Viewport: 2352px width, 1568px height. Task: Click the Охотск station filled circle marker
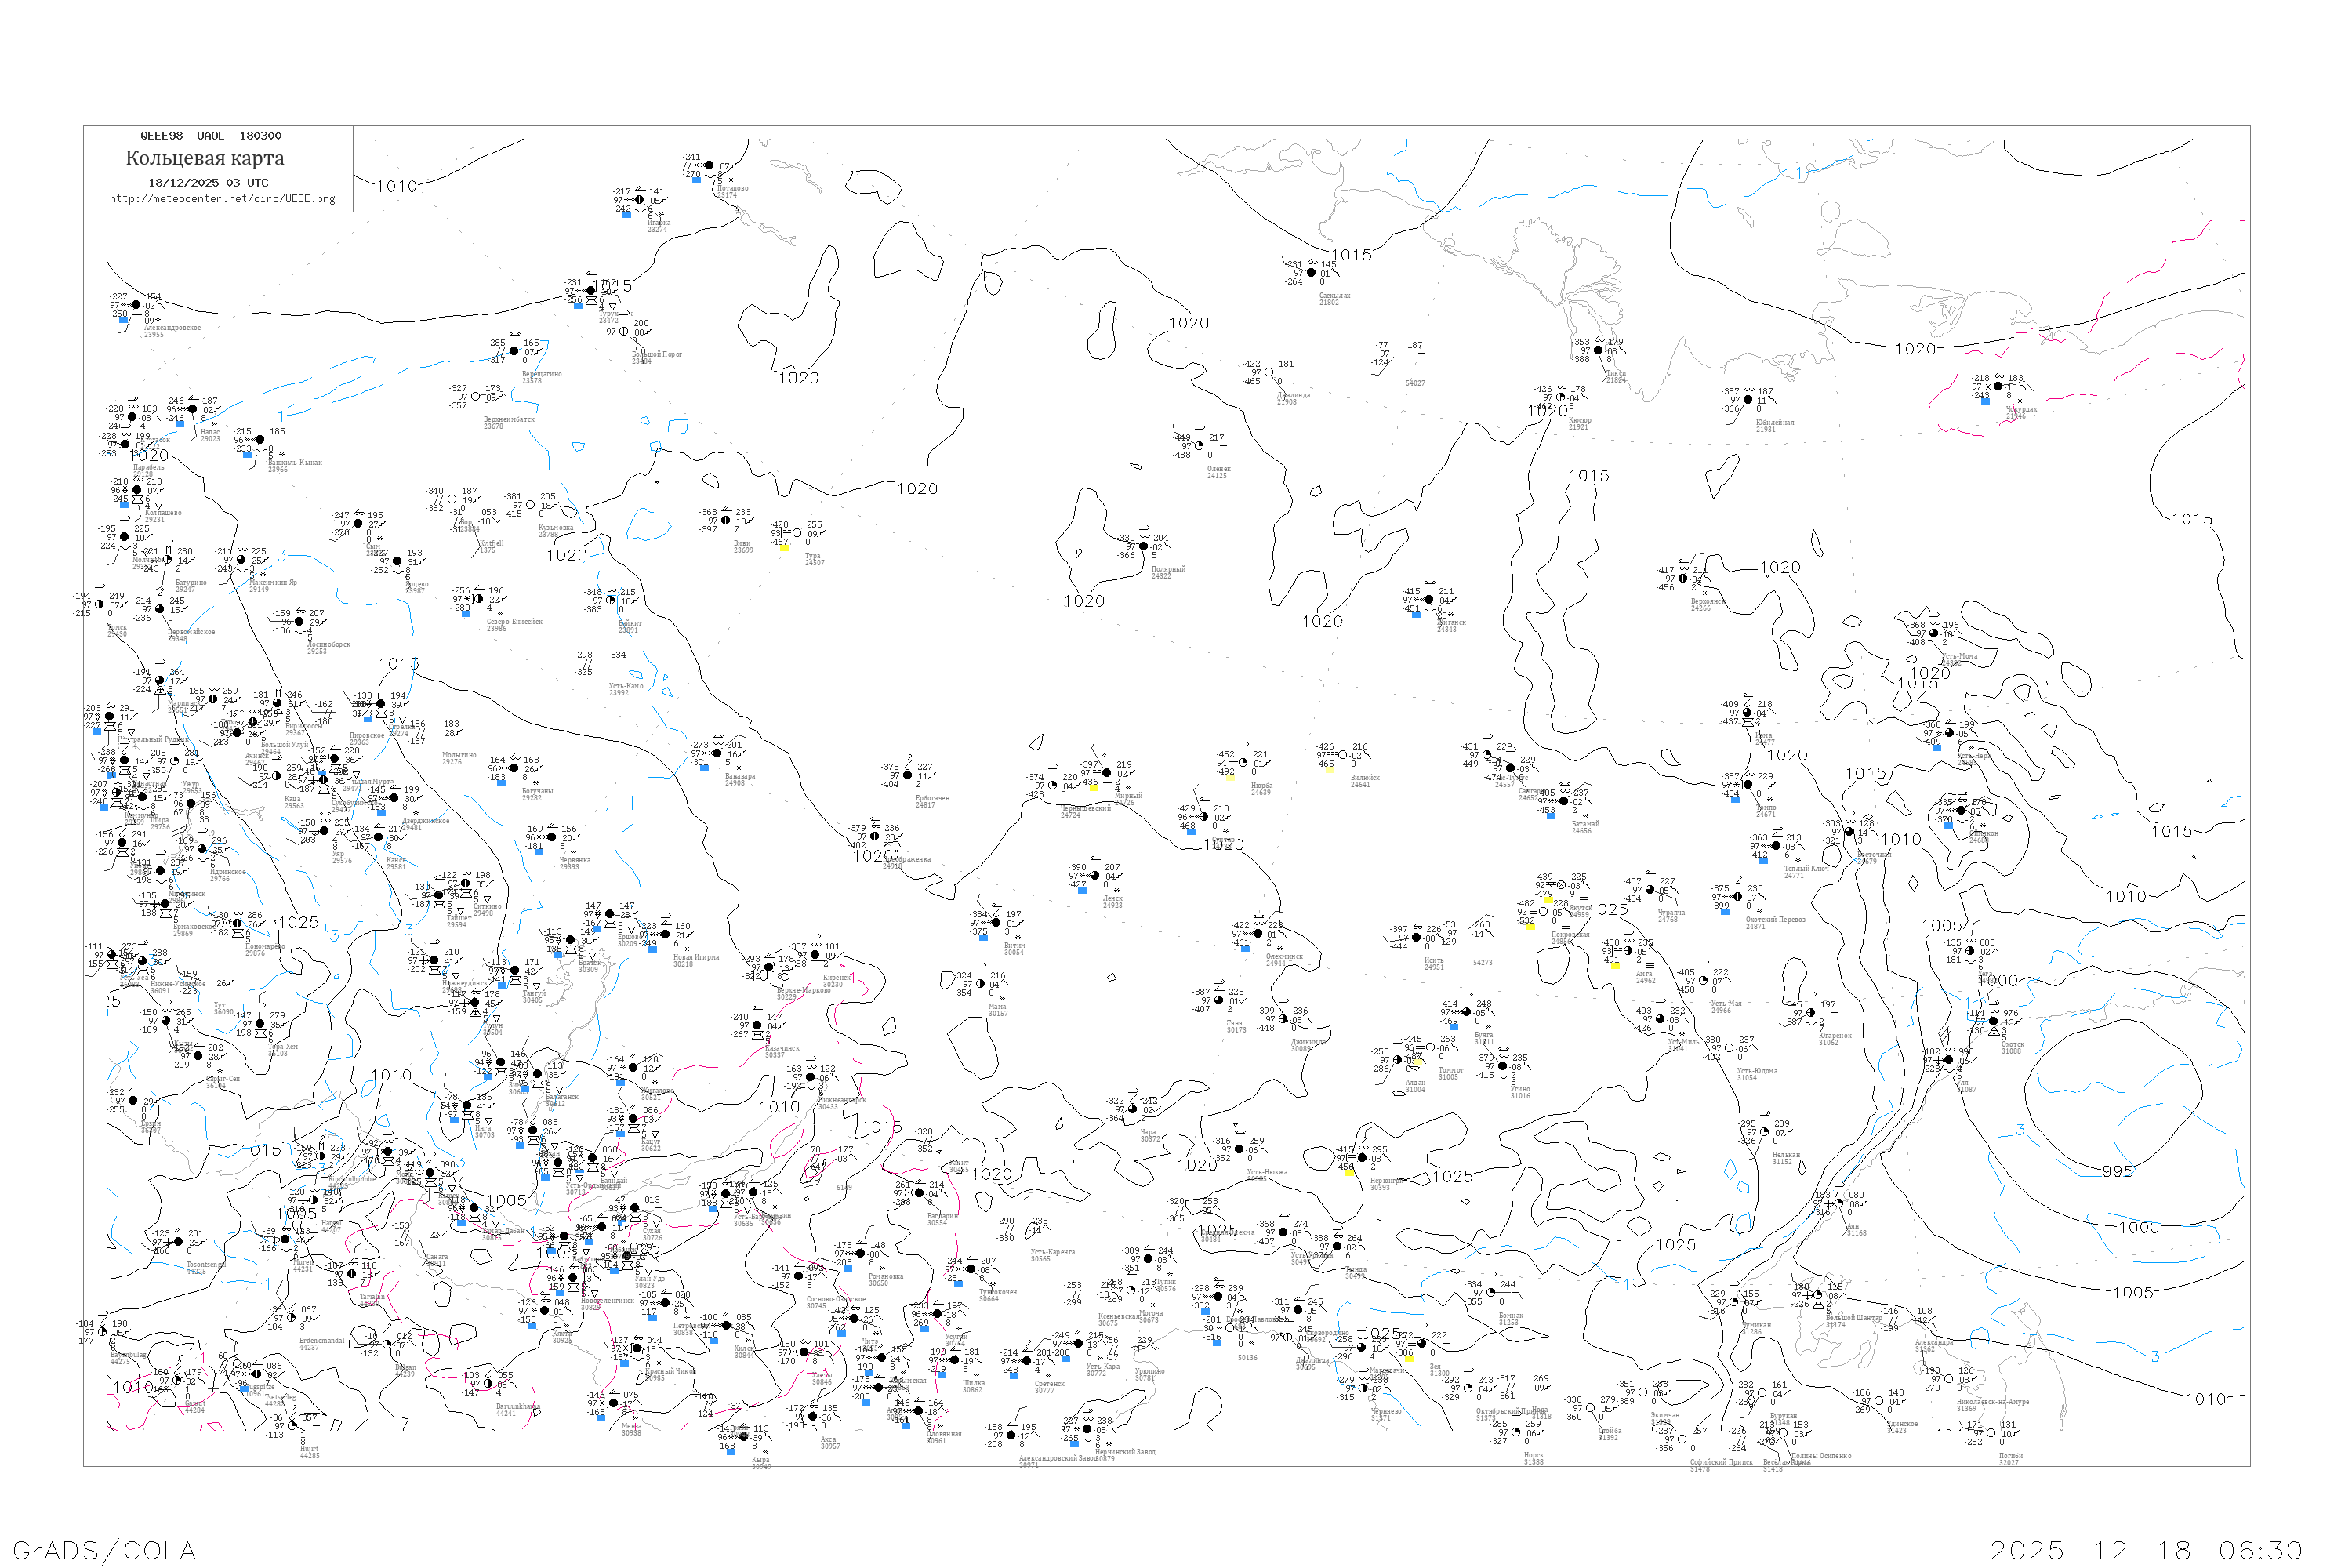click(1993, 1021)
